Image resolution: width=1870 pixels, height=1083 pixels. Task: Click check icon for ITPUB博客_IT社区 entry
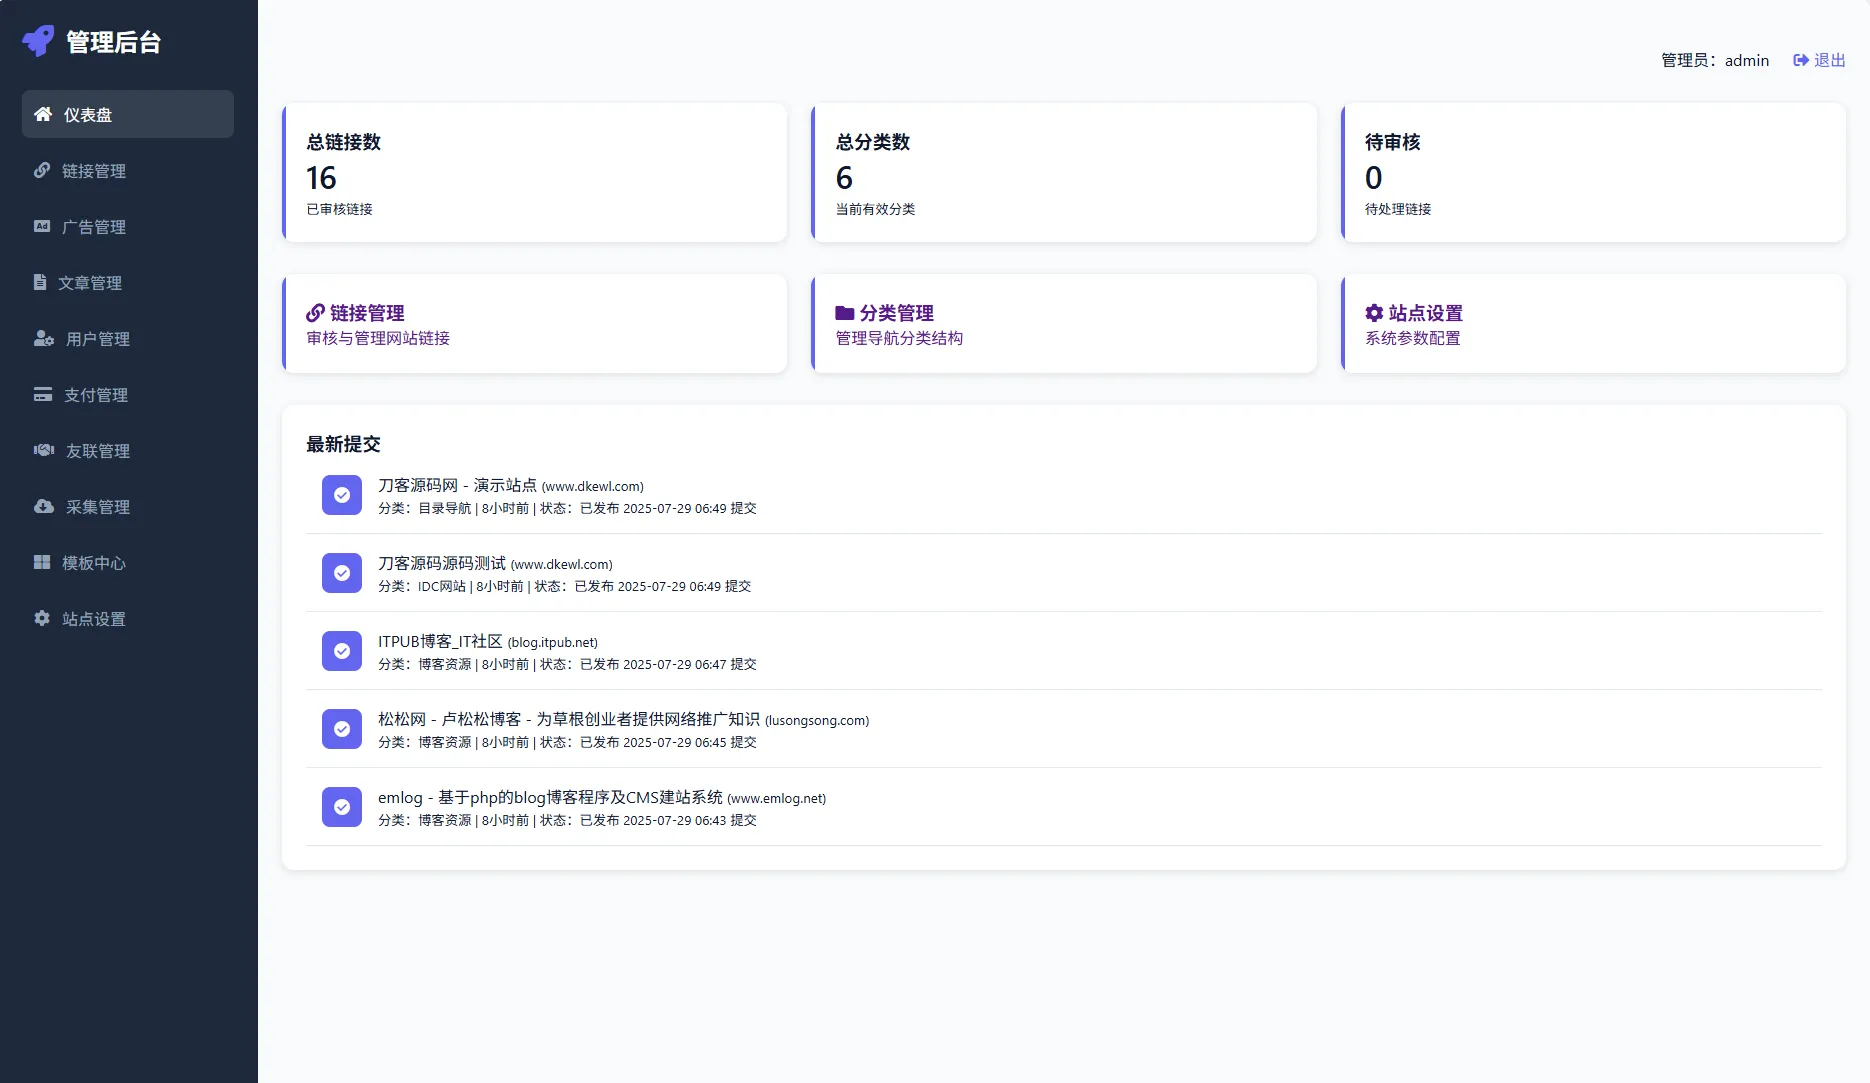pos(342,651)
